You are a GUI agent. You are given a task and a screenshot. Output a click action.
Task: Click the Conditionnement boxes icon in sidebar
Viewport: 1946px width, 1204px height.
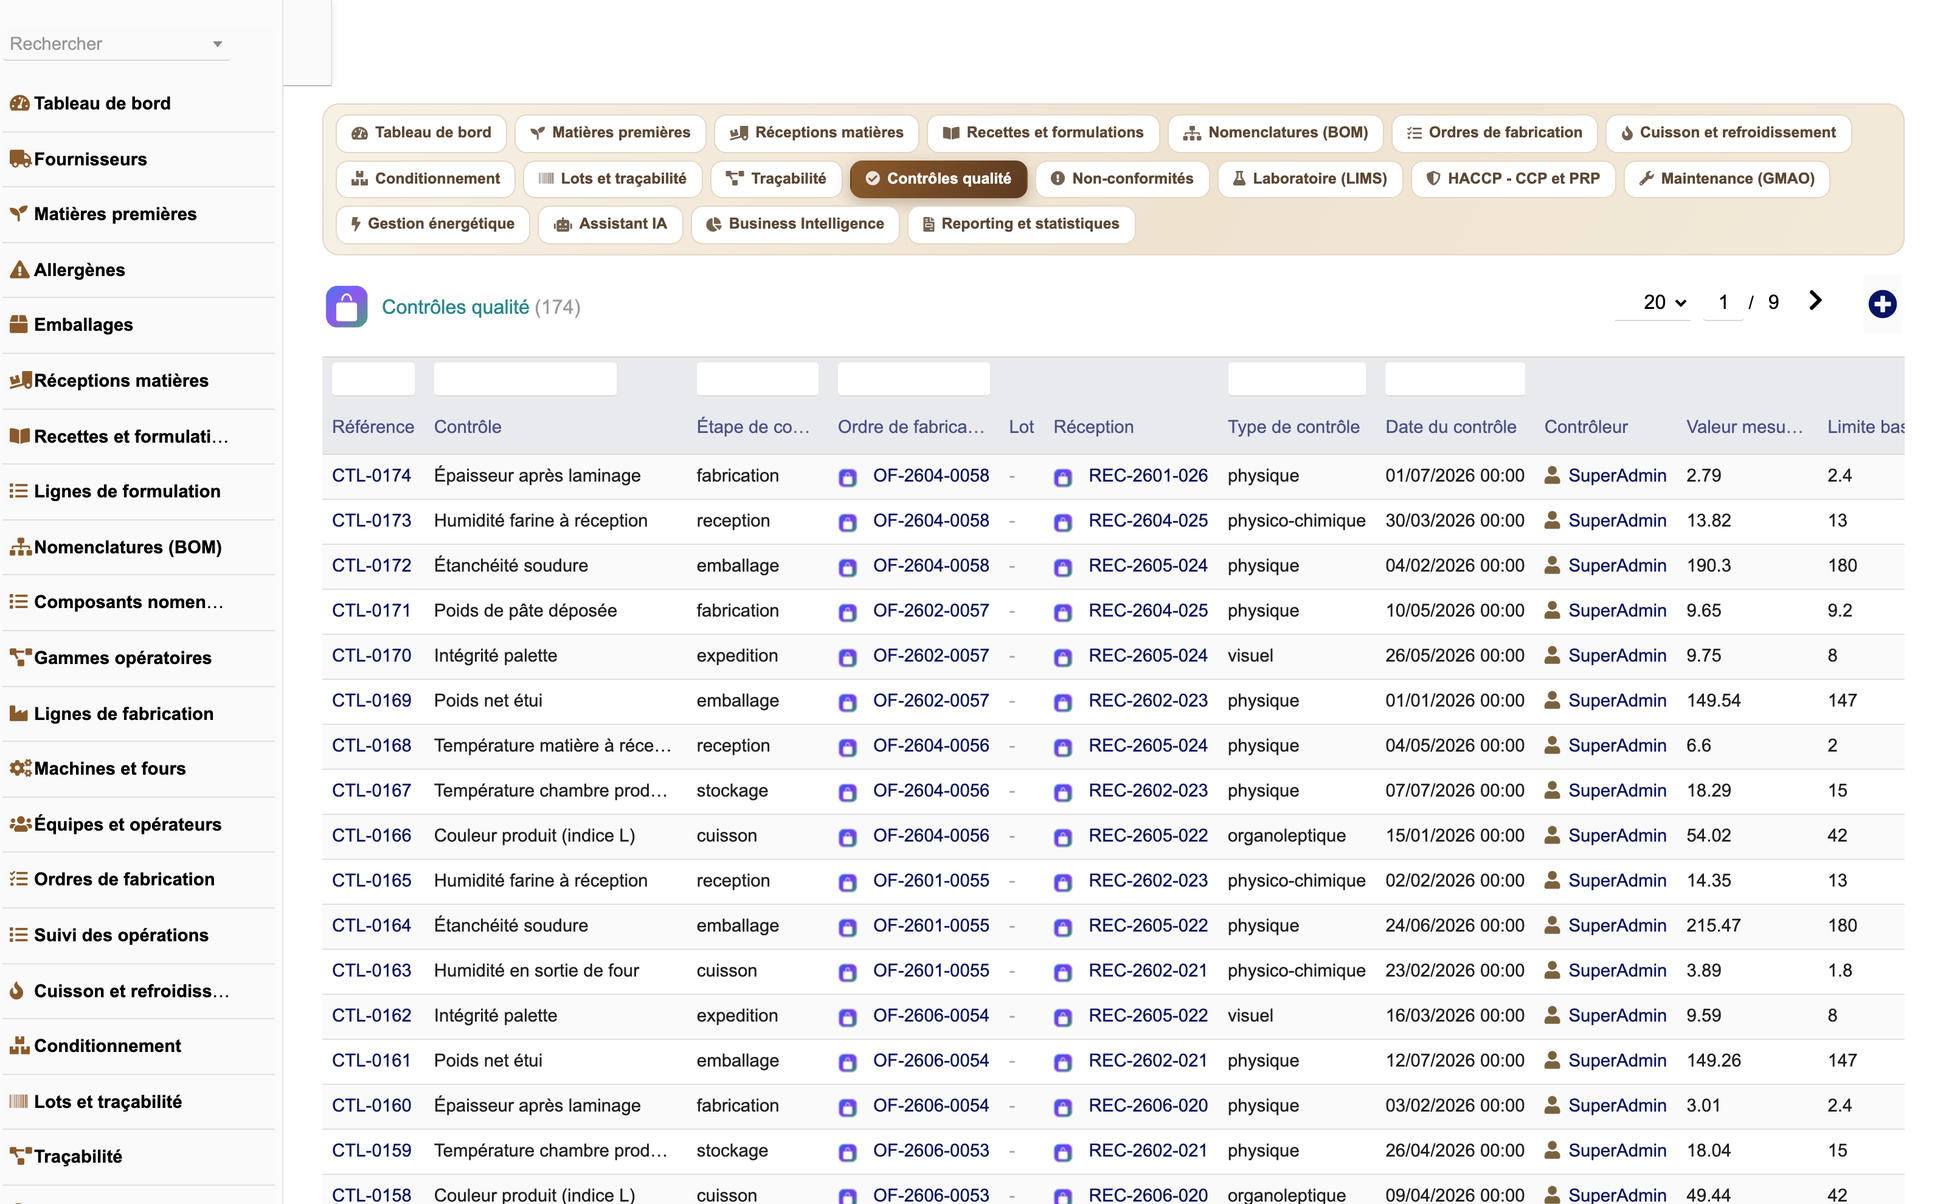click(19, 1046)
